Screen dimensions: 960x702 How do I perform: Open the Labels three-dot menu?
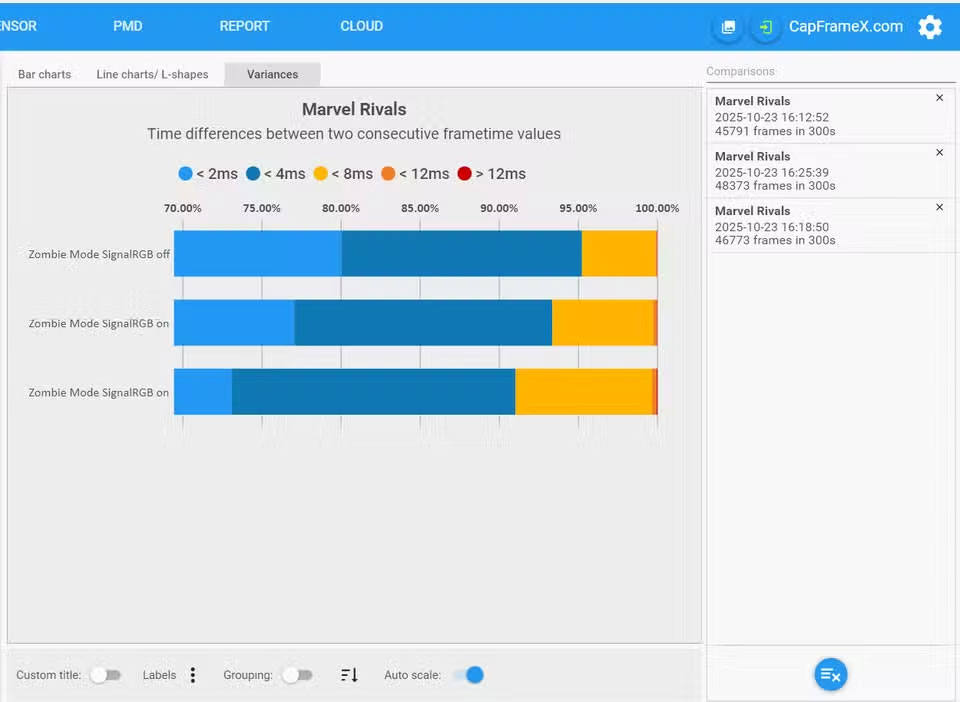[193, 675]
